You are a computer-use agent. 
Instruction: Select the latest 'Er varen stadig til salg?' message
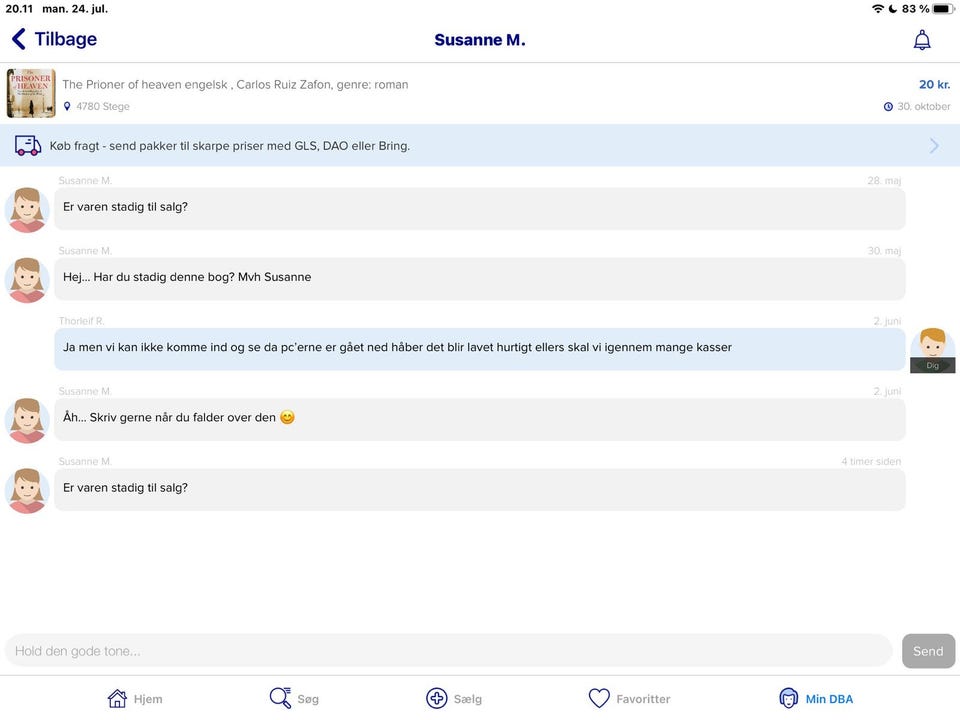point(480,489)
